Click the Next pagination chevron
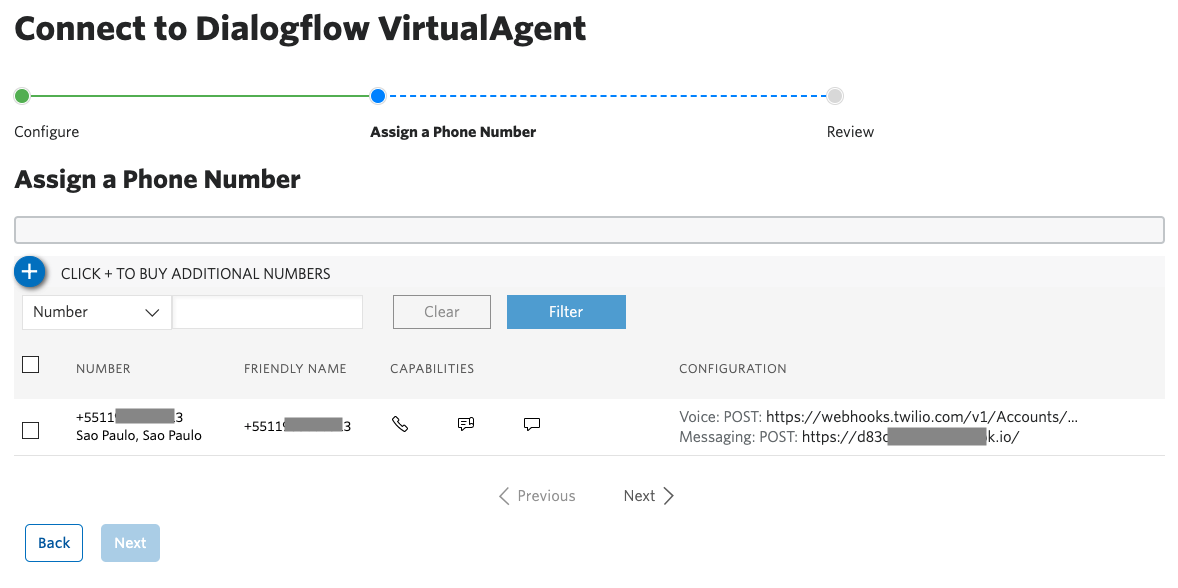The image size is (1178, 588). pyautogui.click(x=669, y=495)
